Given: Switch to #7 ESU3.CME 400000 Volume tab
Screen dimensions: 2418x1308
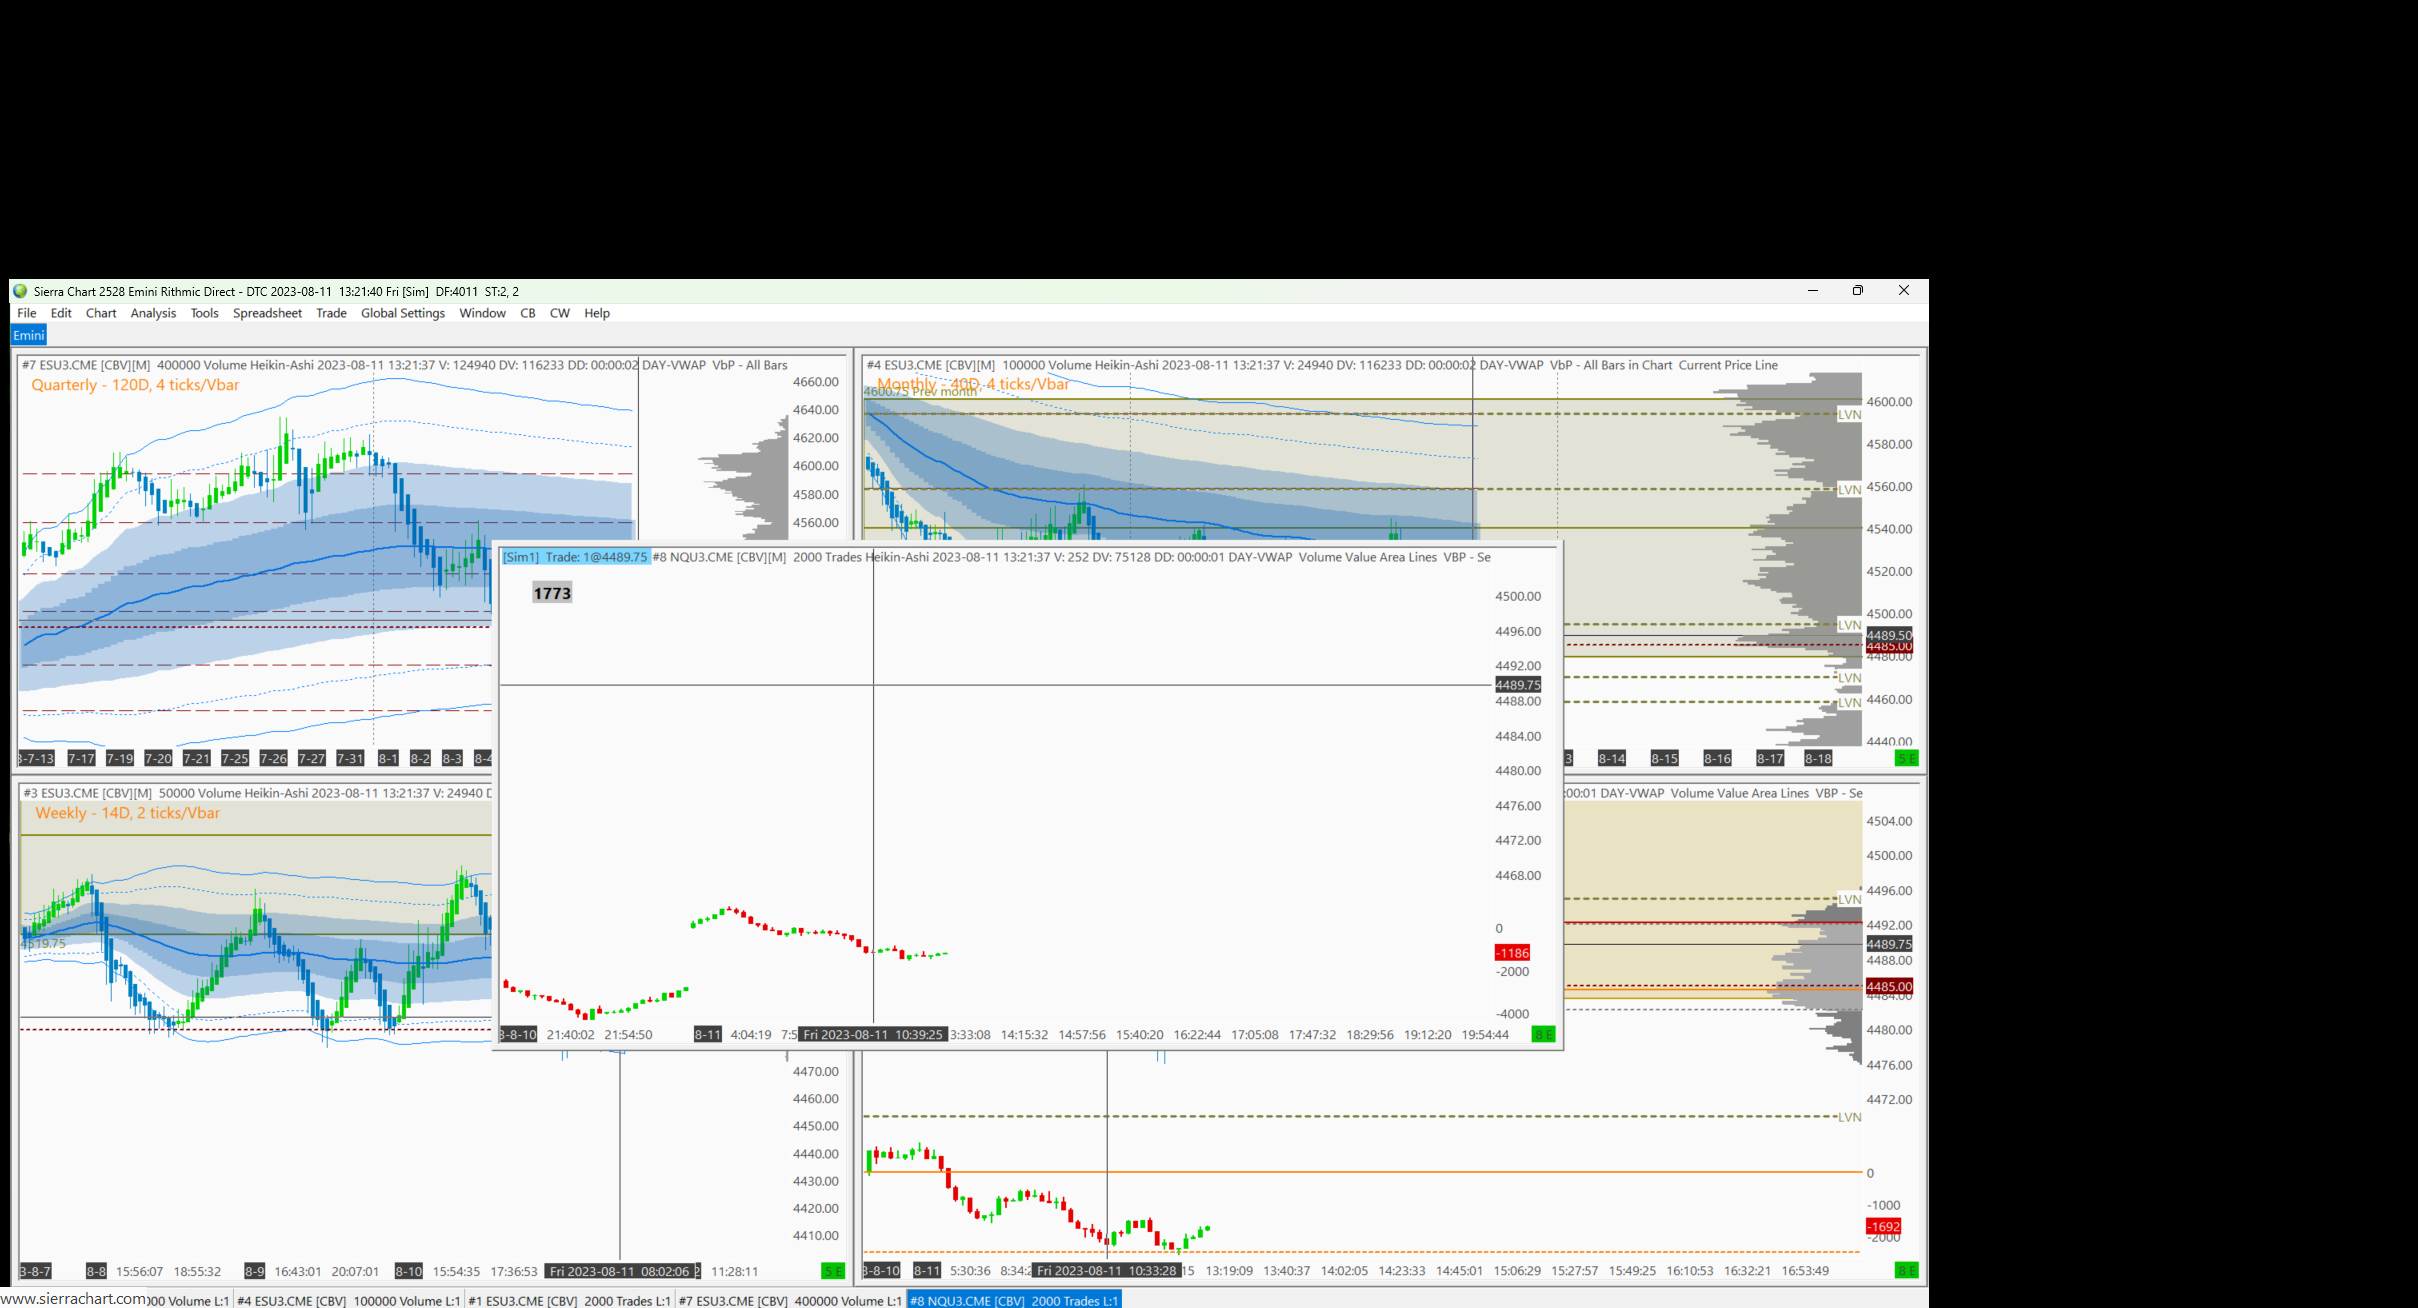Looking at the screenshot, I should tap(789, 1300).
